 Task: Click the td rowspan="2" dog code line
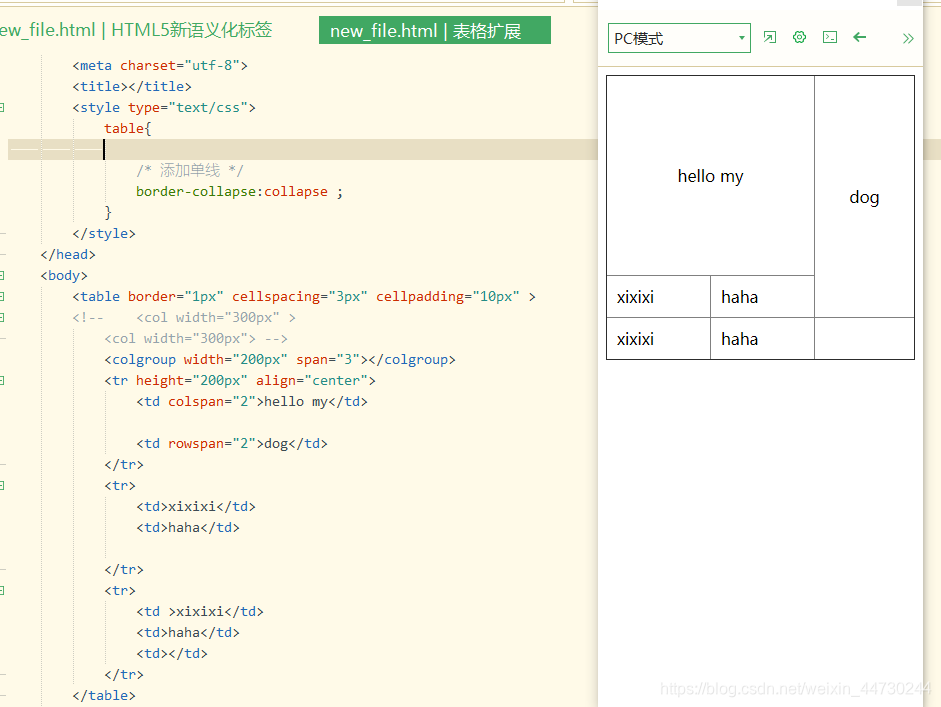[232, 444]
